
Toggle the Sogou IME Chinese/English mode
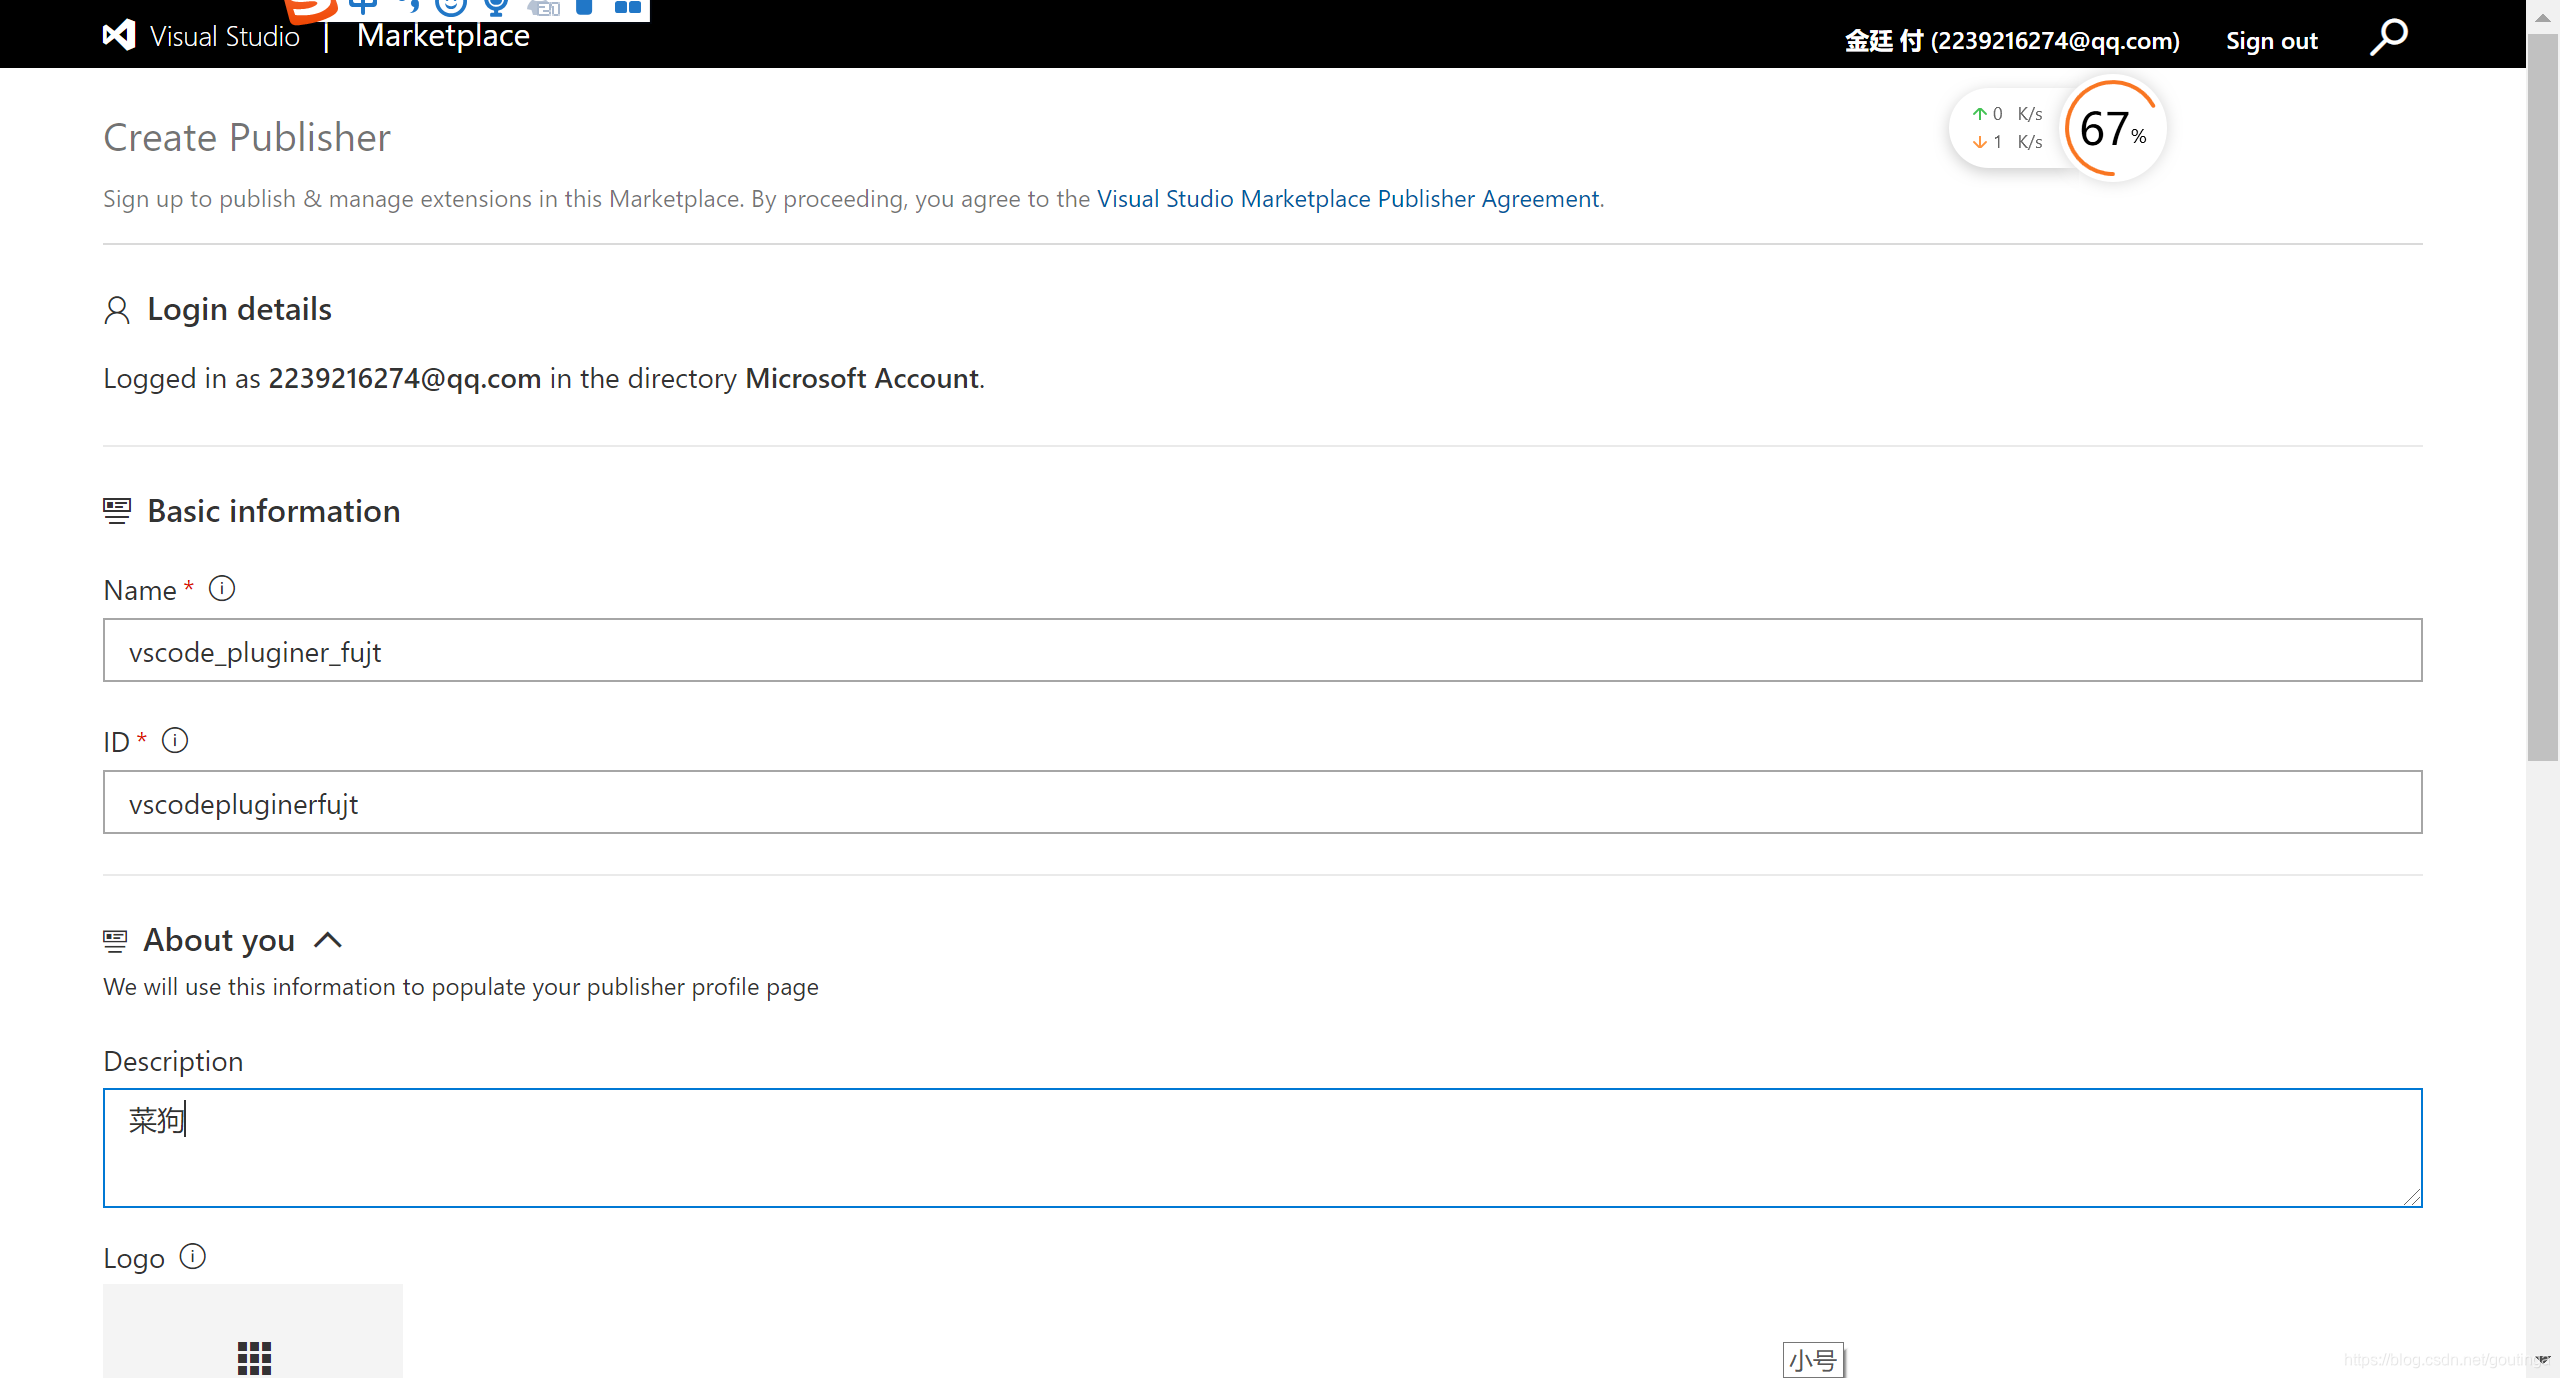(x=364, y=7)
